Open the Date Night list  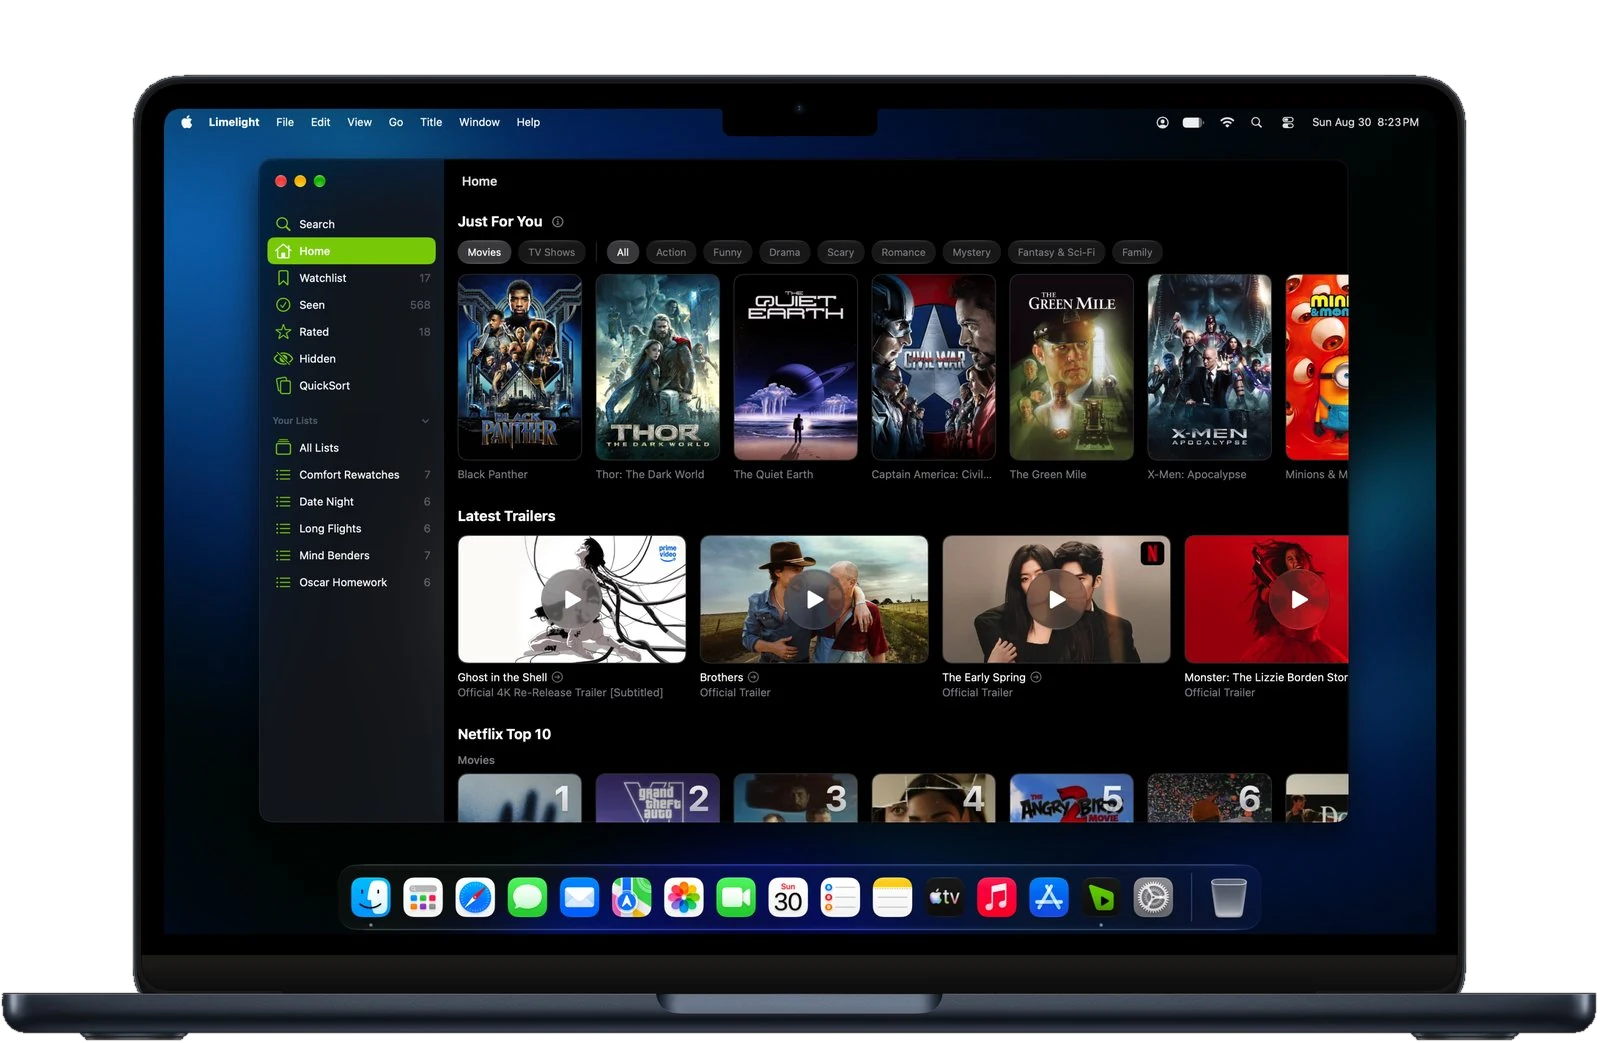point(352,502)
